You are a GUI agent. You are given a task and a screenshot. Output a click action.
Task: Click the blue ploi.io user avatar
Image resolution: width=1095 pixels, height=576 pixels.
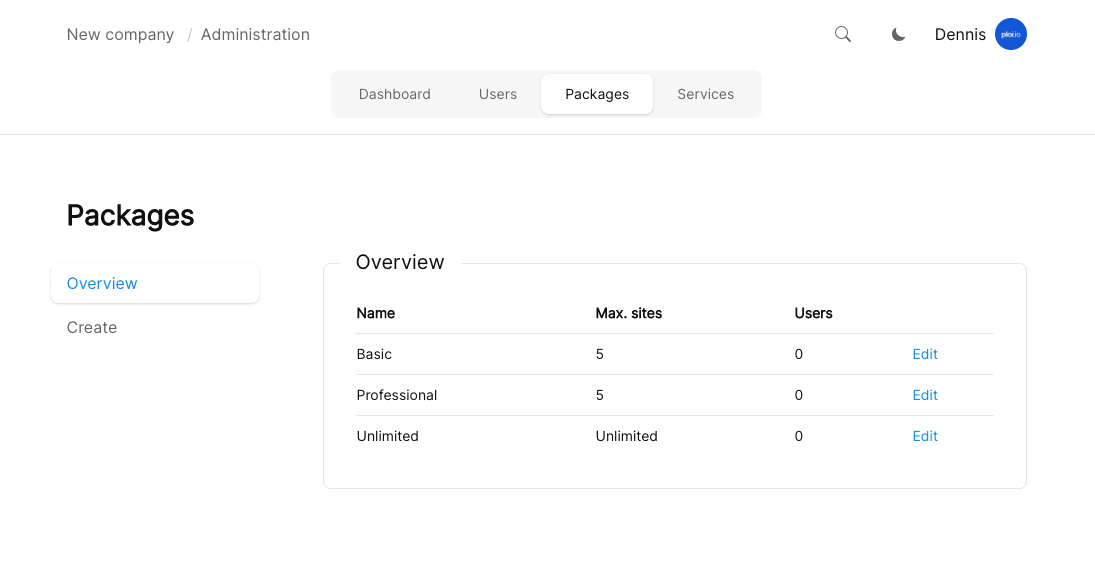pos(1010,34)
